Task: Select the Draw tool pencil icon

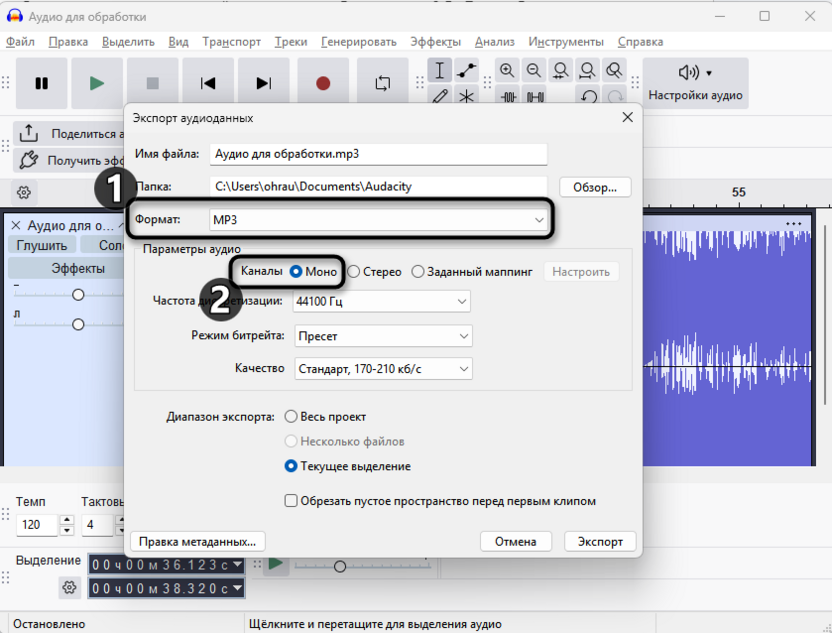Action: (x=440, y=96)
